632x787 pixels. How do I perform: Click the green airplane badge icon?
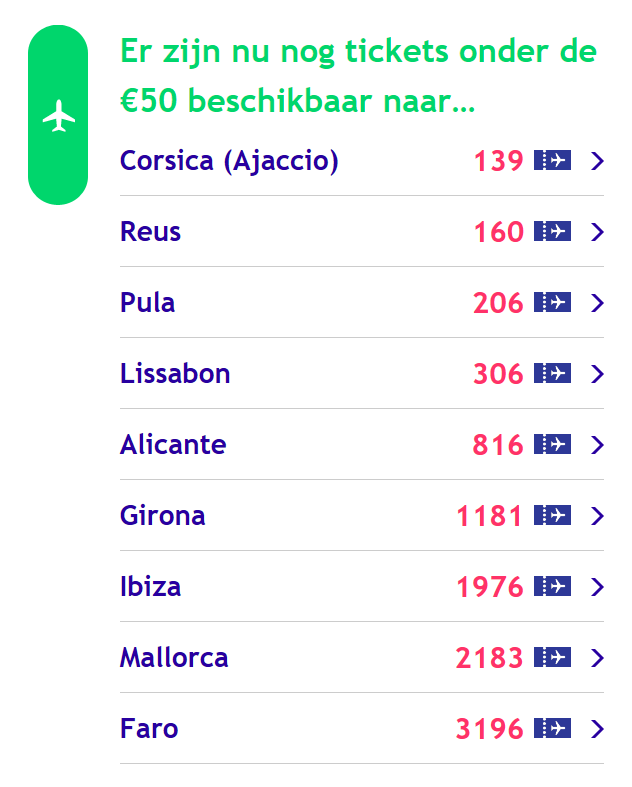pyautogui.click(x=58, y=115)
